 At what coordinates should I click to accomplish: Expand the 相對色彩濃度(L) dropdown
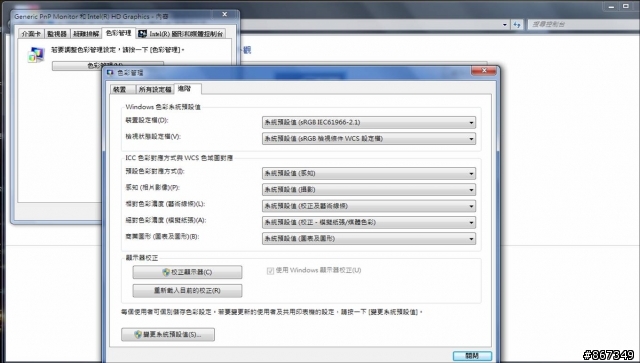(369, 206)
